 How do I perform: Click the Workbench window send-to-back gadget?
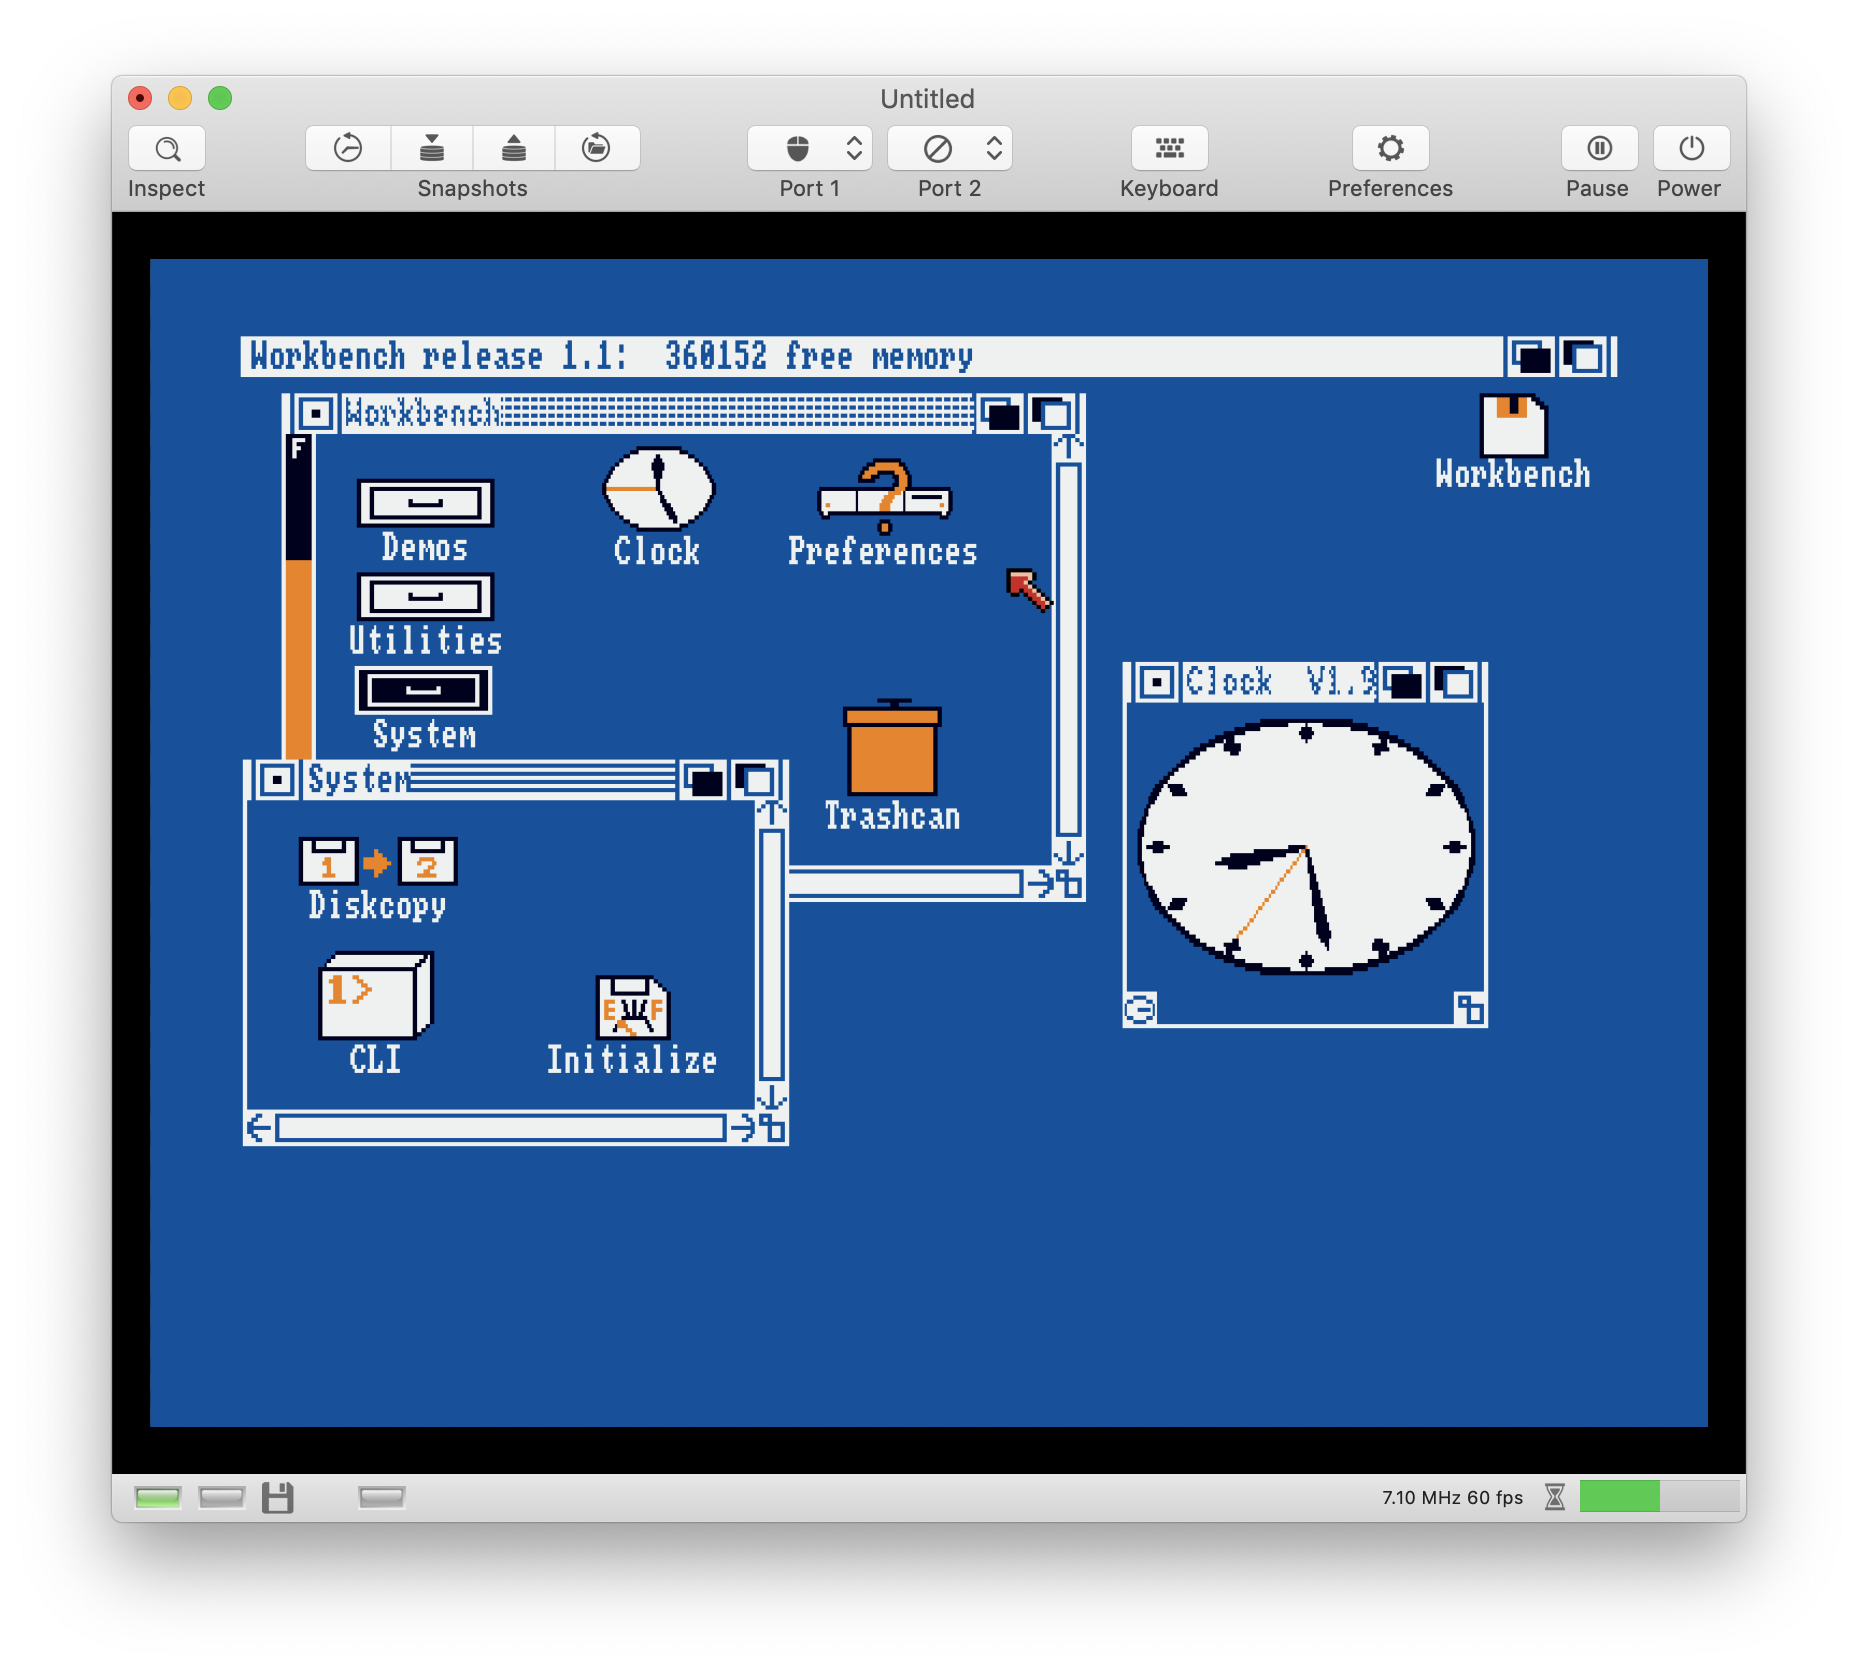1000,413
